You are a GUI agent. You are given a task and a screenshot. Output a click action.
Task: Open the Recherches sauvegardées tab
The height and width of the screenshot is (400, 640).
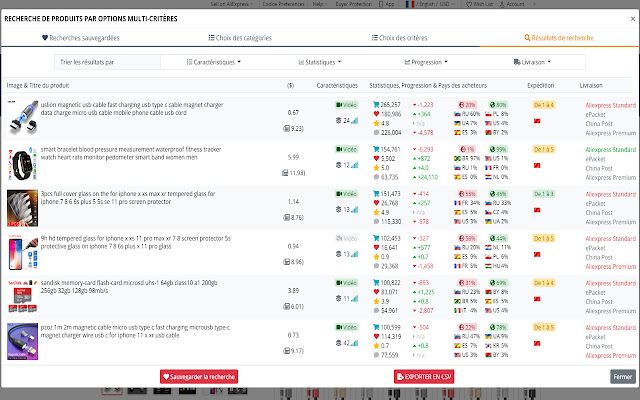pyautogui.click(x=80, y=37)
